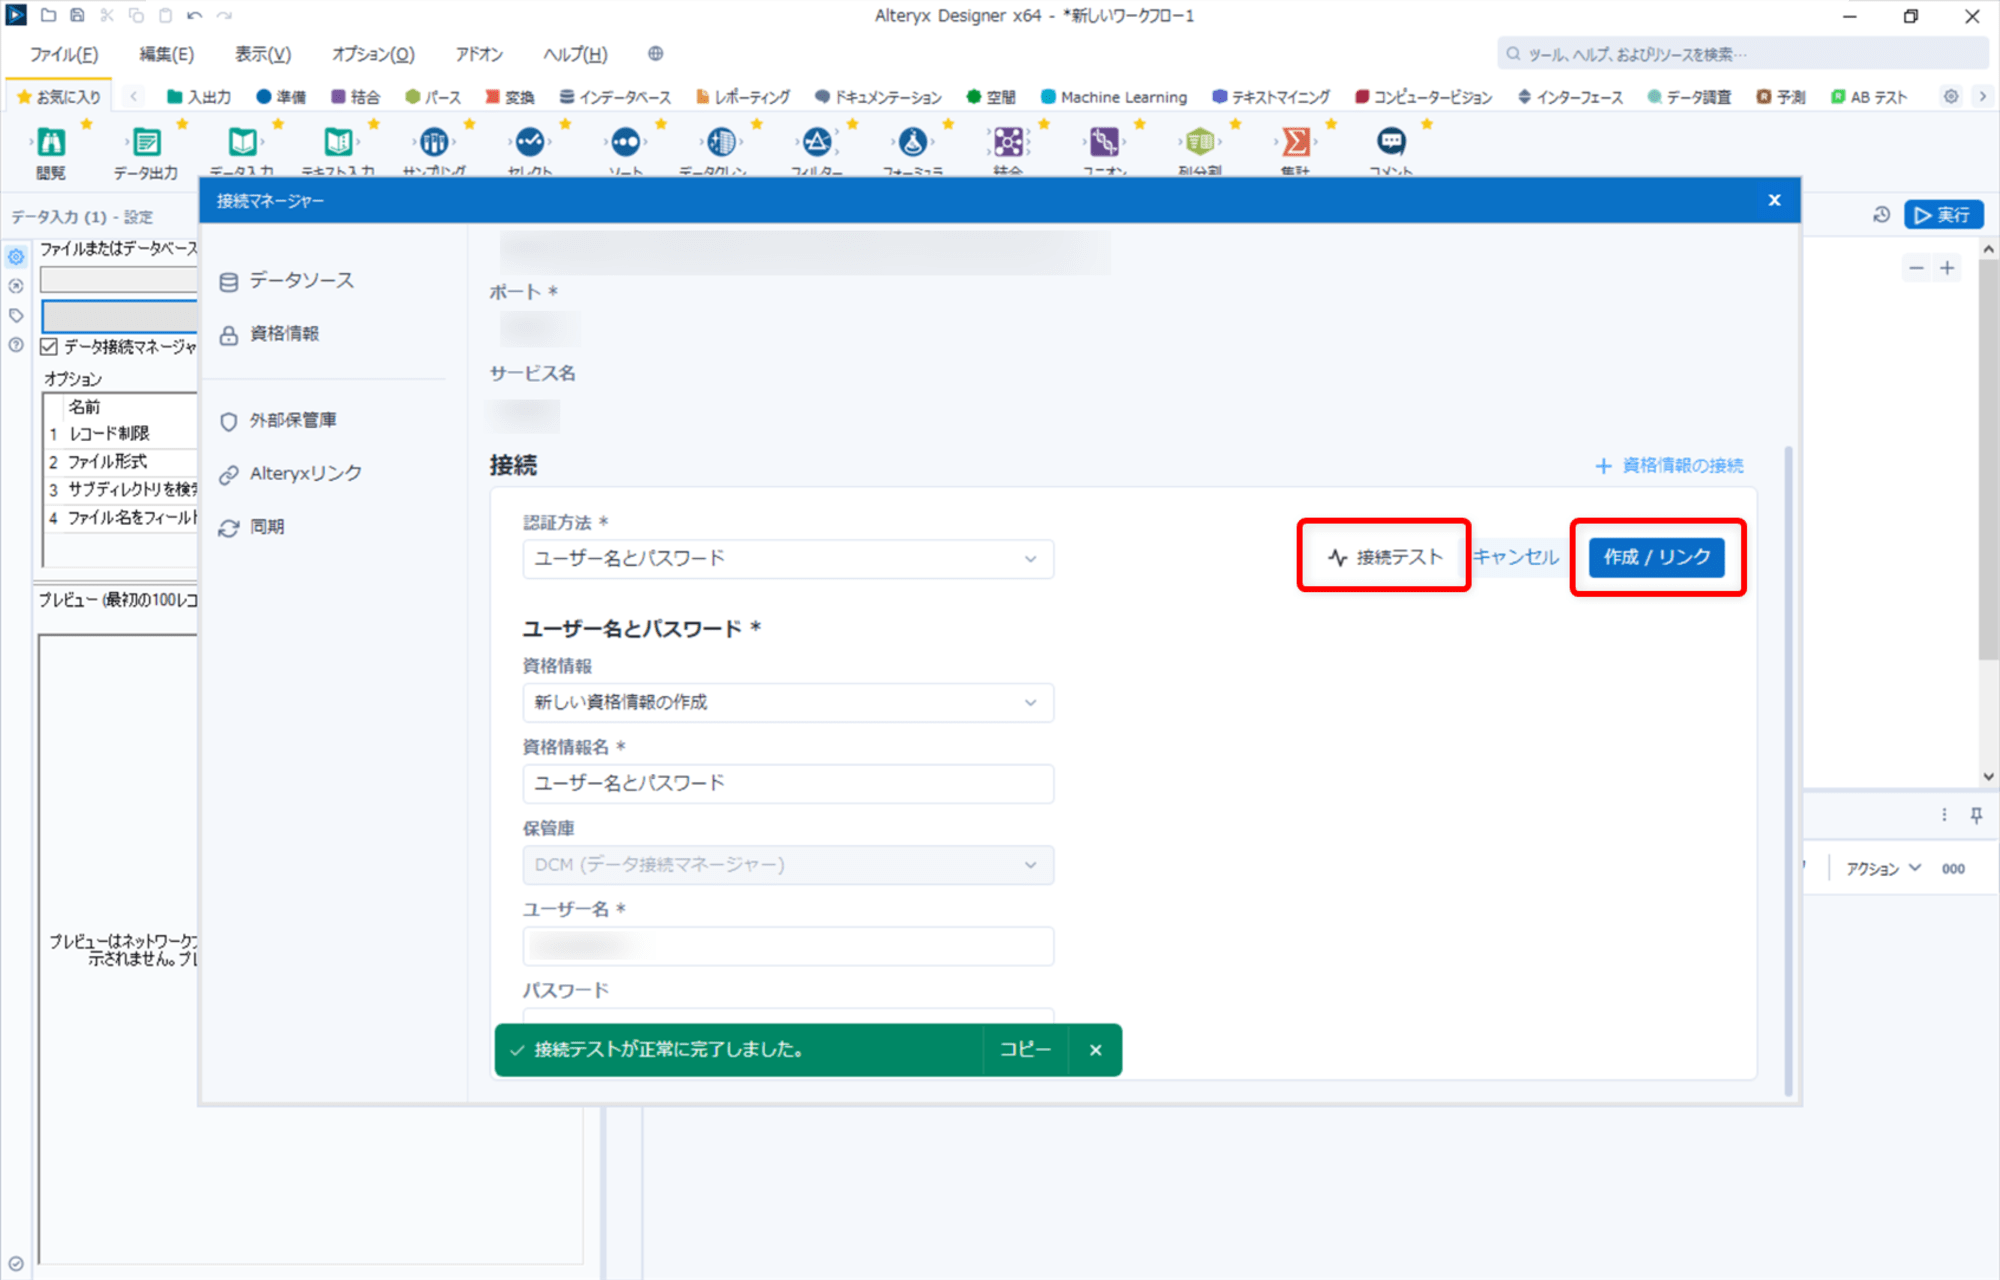2000x1280 pixels.
Task: Open 外部保管庫 in sidebar
Action: point(278,421)
